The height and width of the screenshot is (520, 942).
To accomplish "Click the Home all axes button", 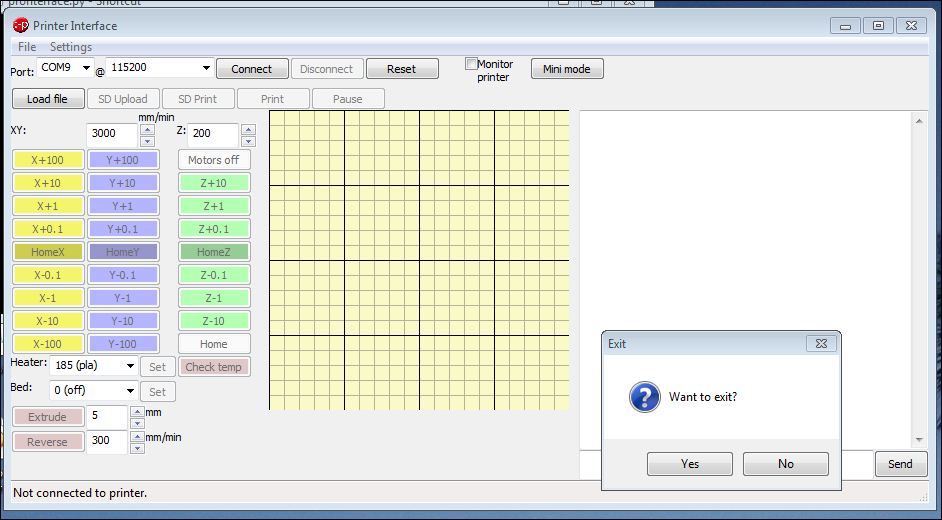I will [x=214, y=344].
